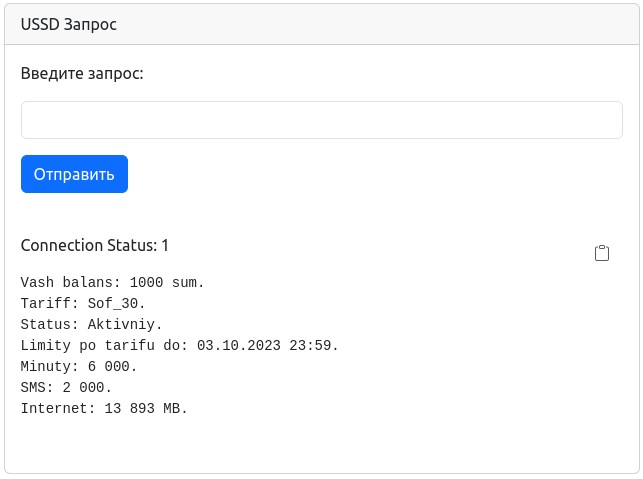Focus the USSD request input field
The image size is (643, 479).
click(321, 120)
